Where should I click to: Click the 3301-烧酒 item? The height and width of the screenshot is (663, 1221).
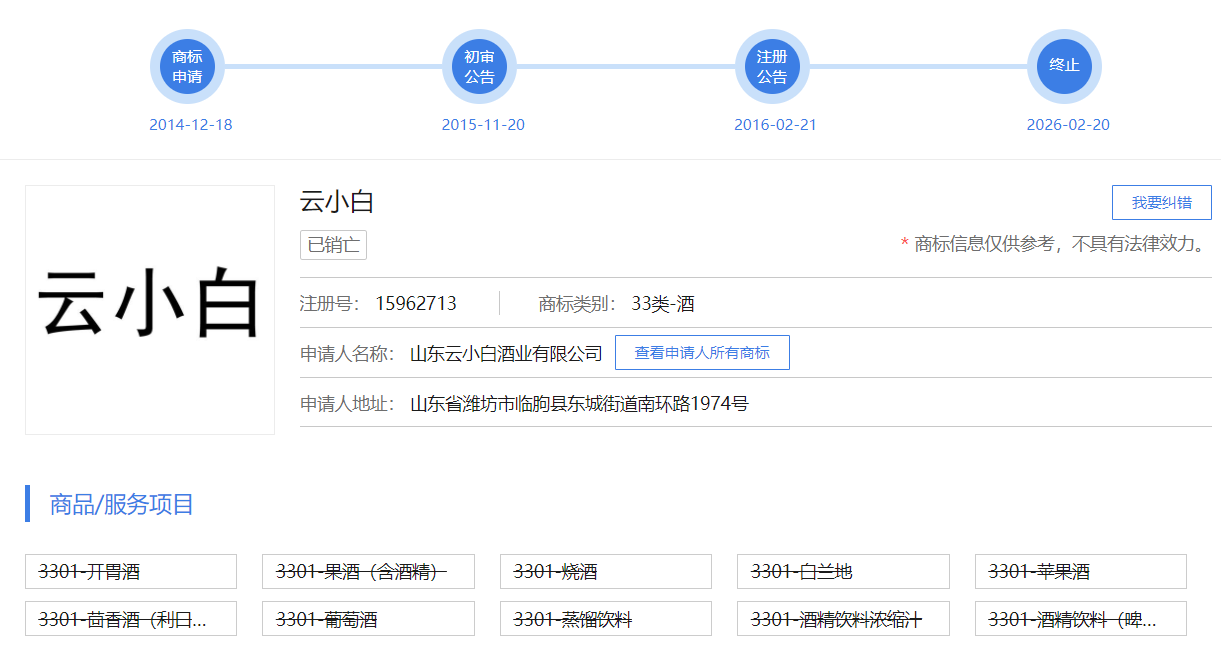(x=606, y=572)
